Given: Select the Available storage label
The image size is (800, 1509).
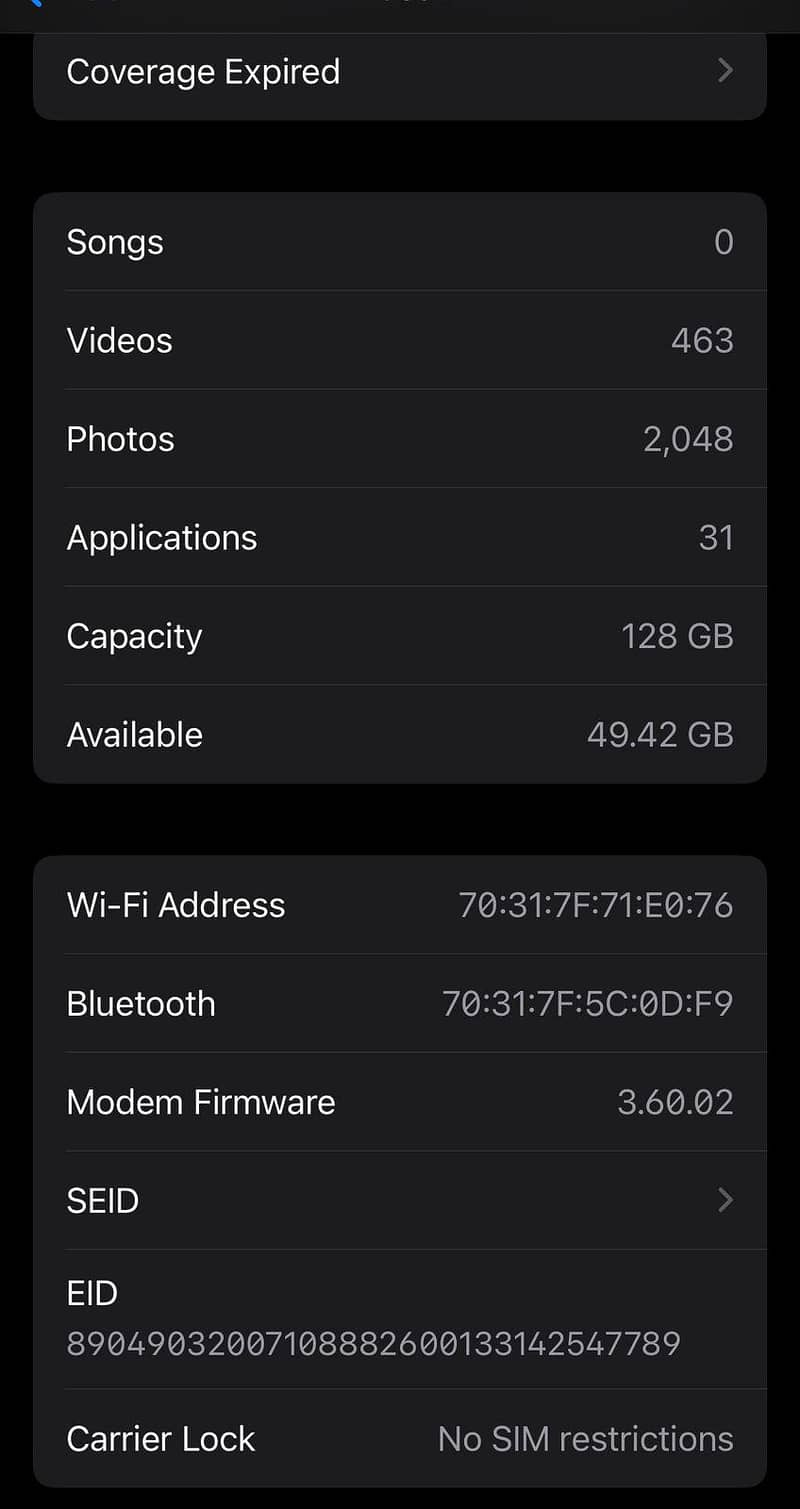Looking at the screenshot, I should (134, 735).
